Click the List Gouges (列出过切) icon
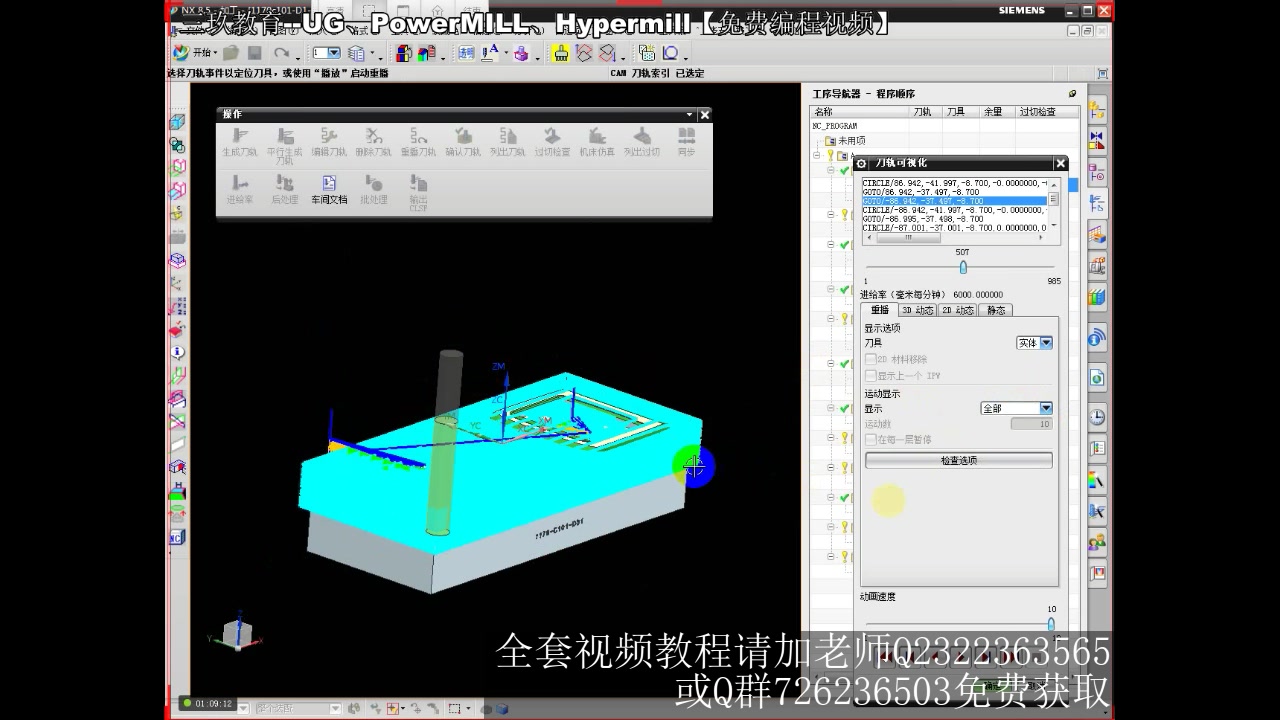1280x720 pixels. [x=642, y=136]
